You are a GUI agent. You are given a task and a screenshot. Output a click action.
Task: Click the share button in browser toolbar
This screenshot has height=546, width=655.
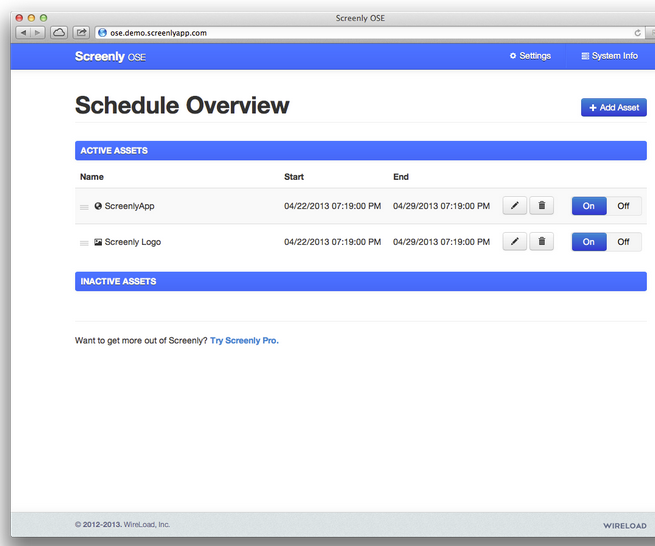[81, 33]
